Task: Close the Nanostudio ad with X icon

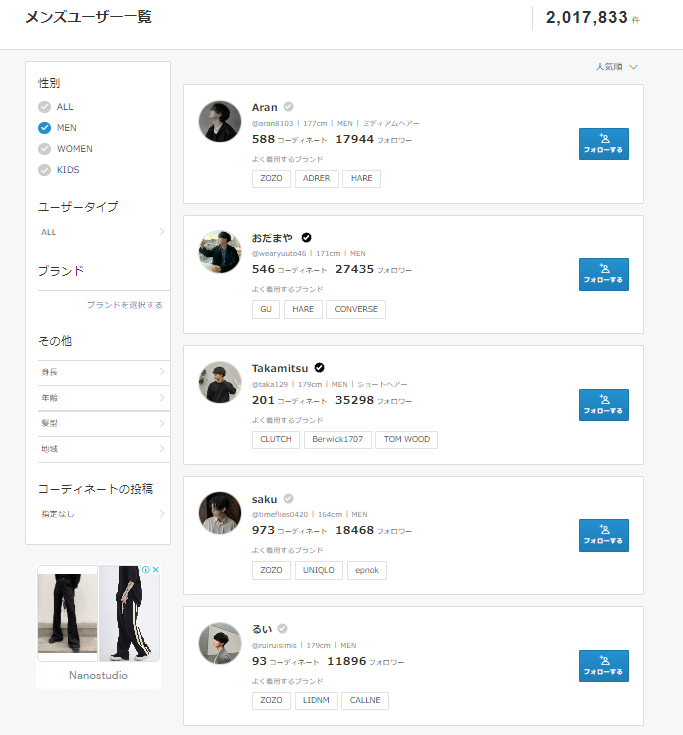Action: coord(156,570)
